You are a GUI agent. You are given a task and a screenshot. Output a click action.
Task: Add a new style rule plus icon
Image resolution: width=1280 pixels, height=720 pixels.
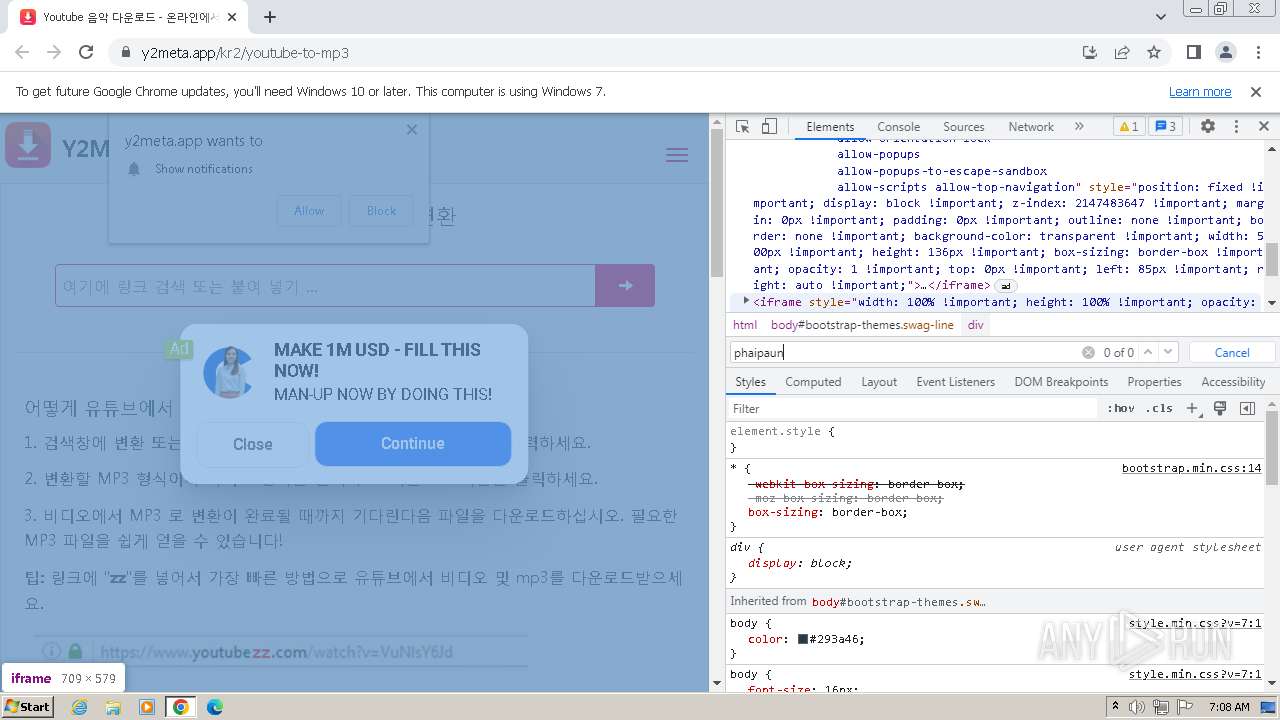1192,408
